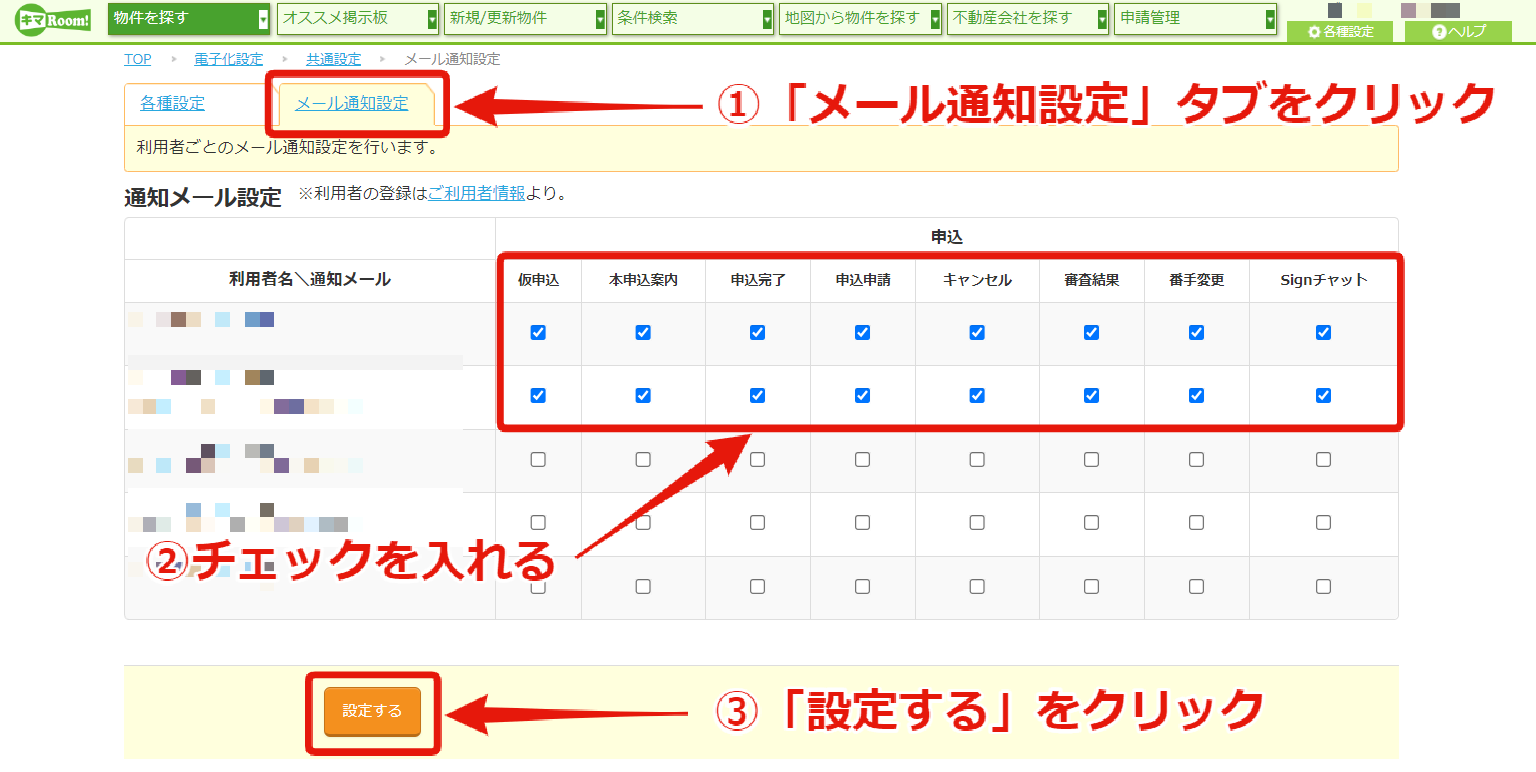Open the 不動産会社を探す menu
Screen dimensions: 1536x772
click(1028, 18)
